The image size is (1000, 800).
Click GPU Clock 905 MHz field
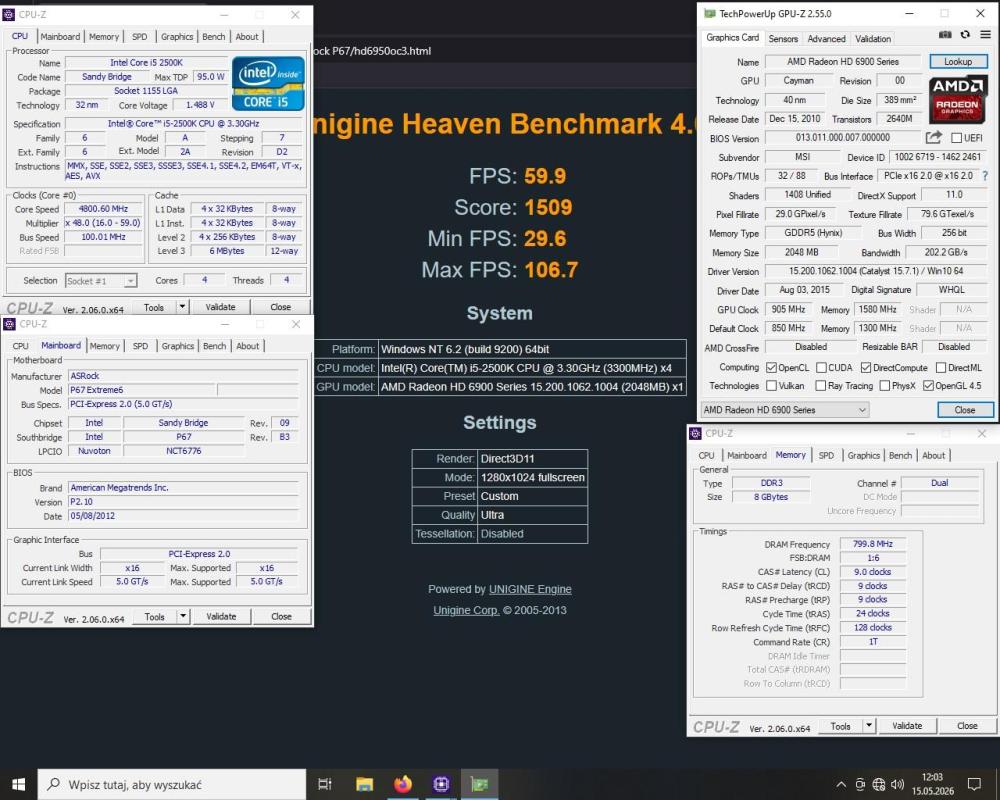(x=788, y=309)
